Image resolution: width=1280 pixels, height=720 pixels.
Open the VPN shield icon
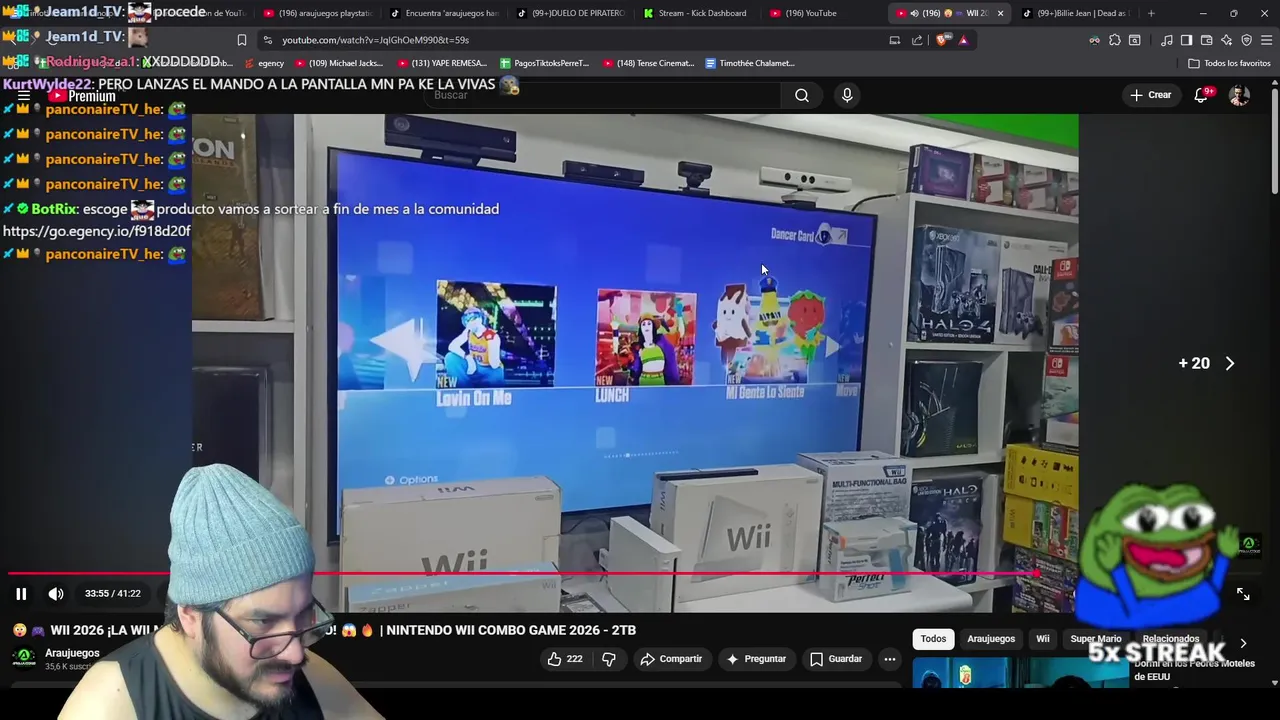1246,40
